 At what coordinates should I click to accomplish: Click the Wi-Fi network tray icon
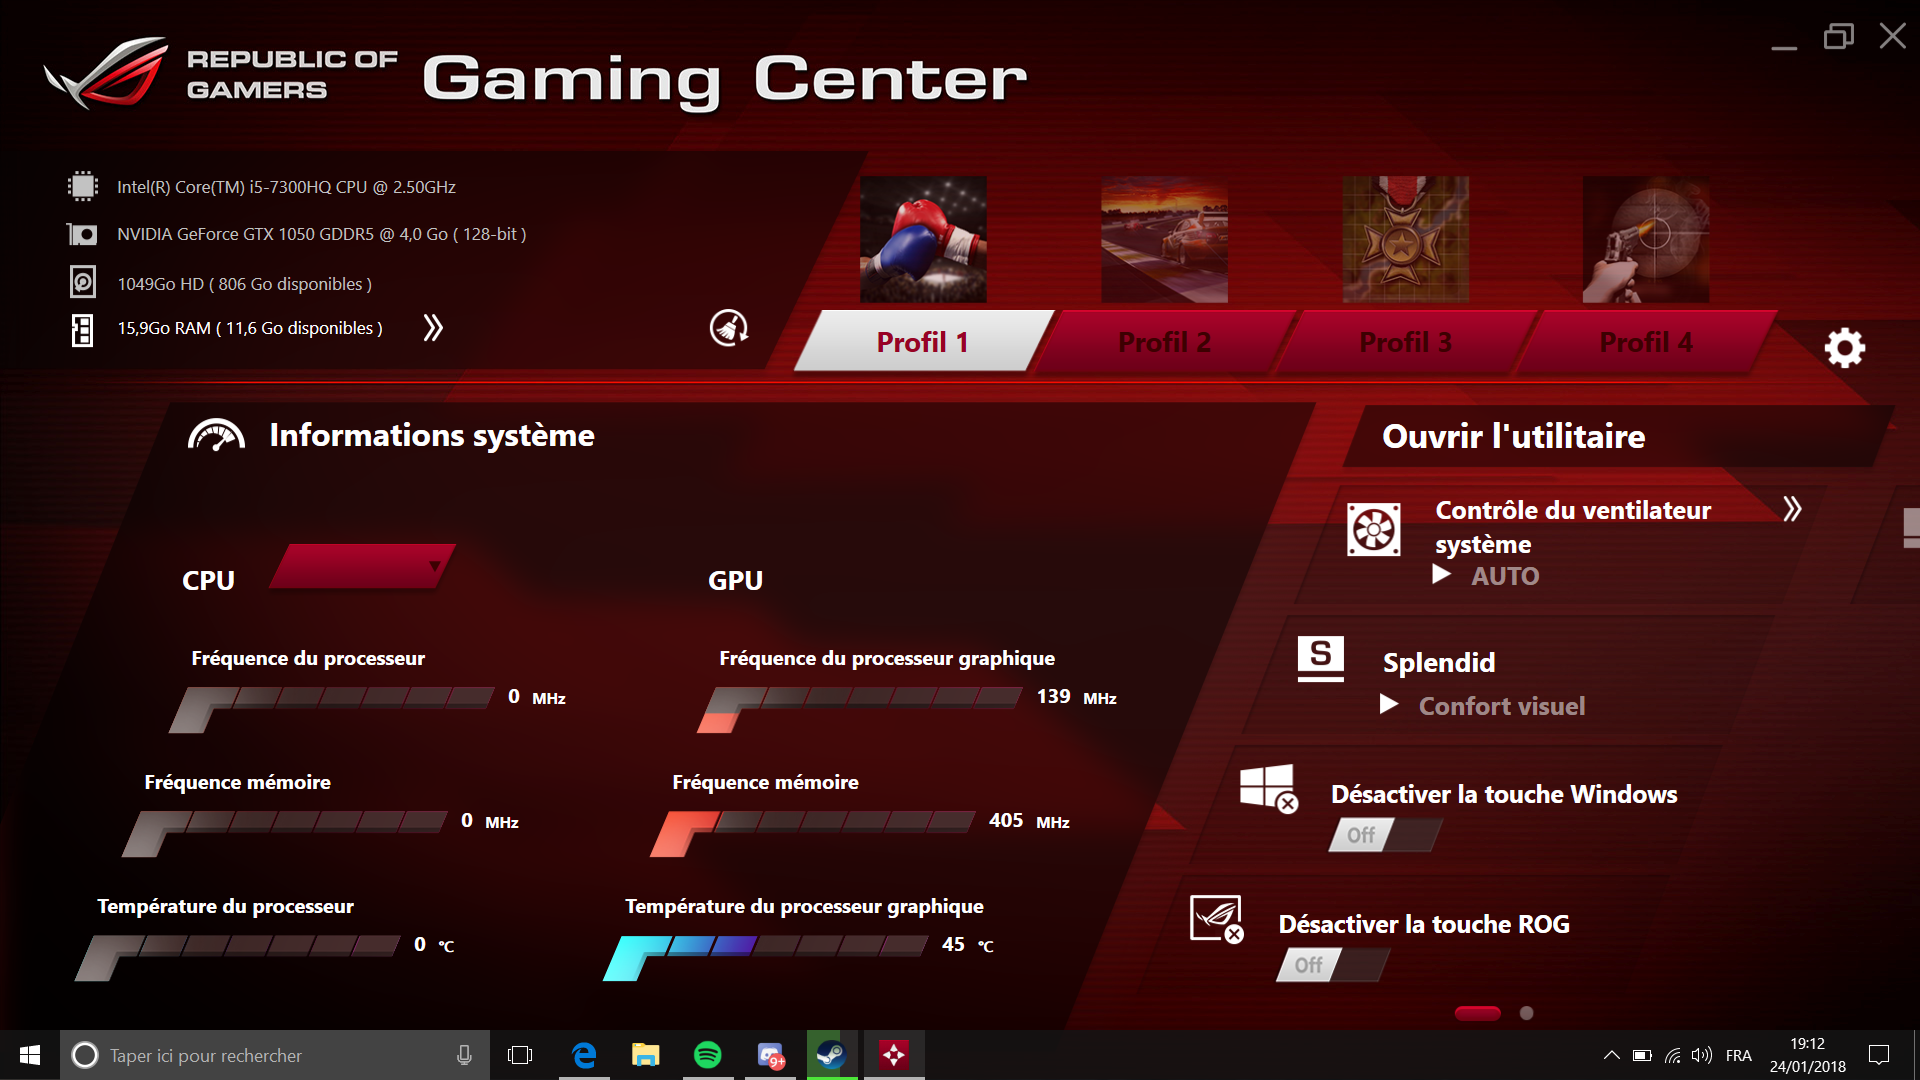click(1672, 1055)
